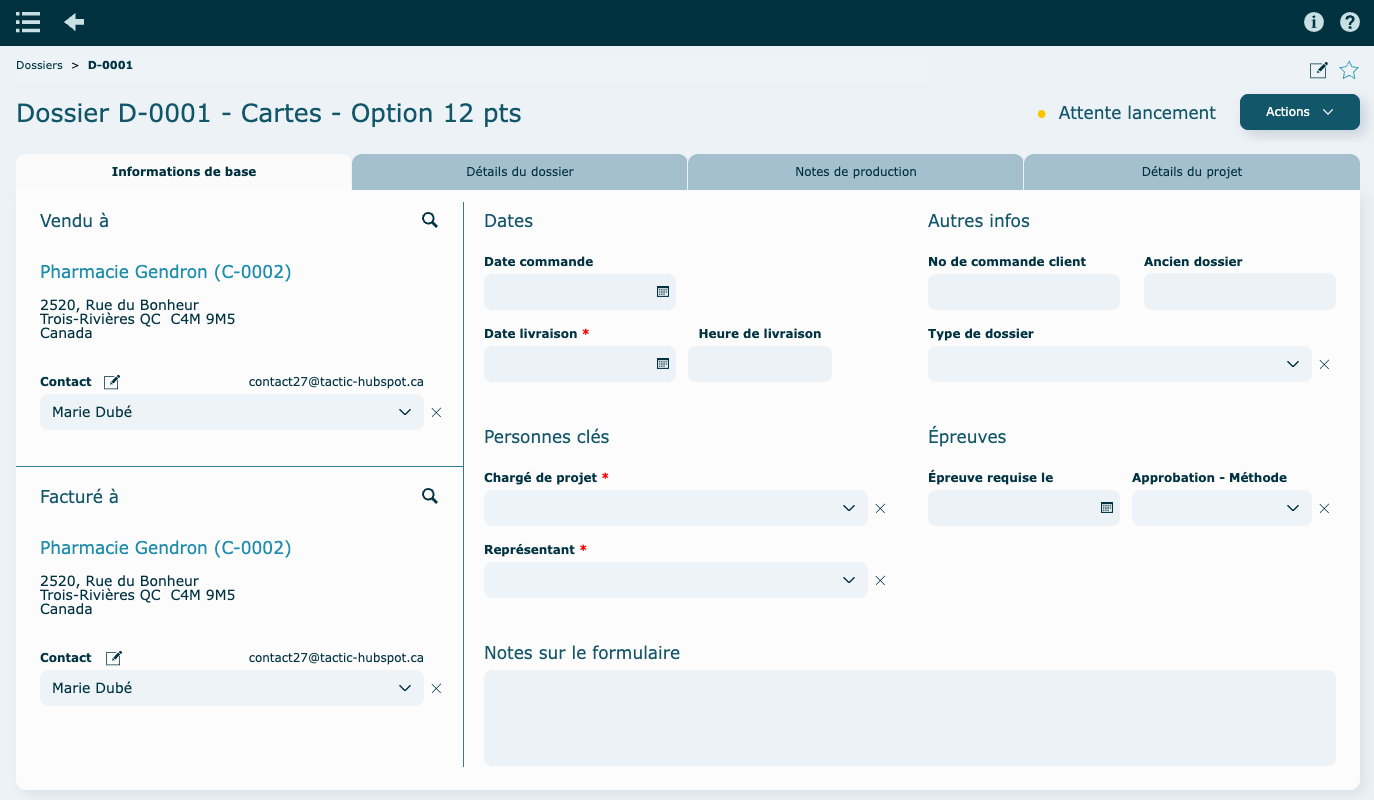Open Pharmacie Gendron link under Vendu à

click(x=165, y=272)
